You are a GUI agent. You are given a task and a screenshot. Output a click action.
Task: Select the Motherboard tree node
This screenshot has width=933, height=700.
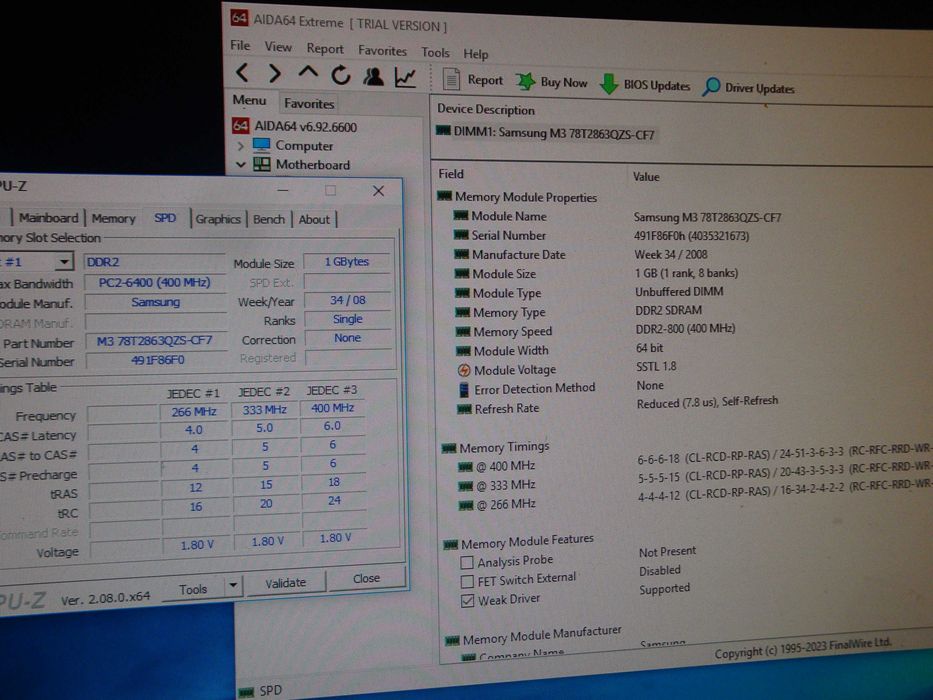pyautogui.click(x=312, y=164)
